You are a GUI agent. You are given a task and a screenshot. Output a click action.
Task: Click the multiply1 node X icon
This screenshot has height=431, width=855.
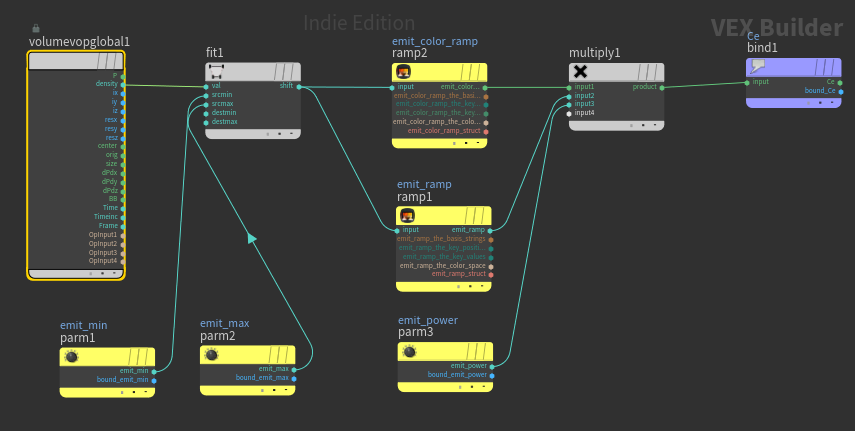pos(581,71)
